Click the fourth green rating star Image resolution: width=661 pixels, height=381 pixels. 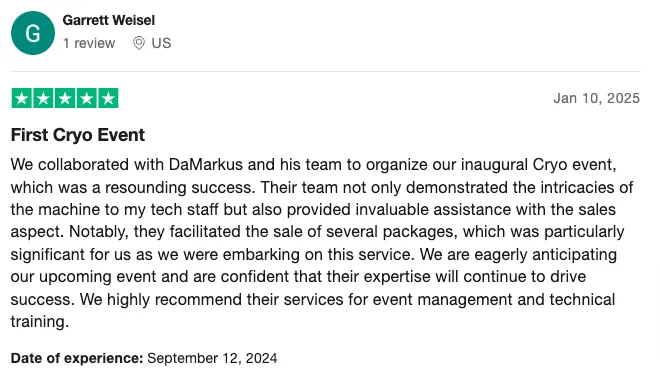[x=86, y=98]
